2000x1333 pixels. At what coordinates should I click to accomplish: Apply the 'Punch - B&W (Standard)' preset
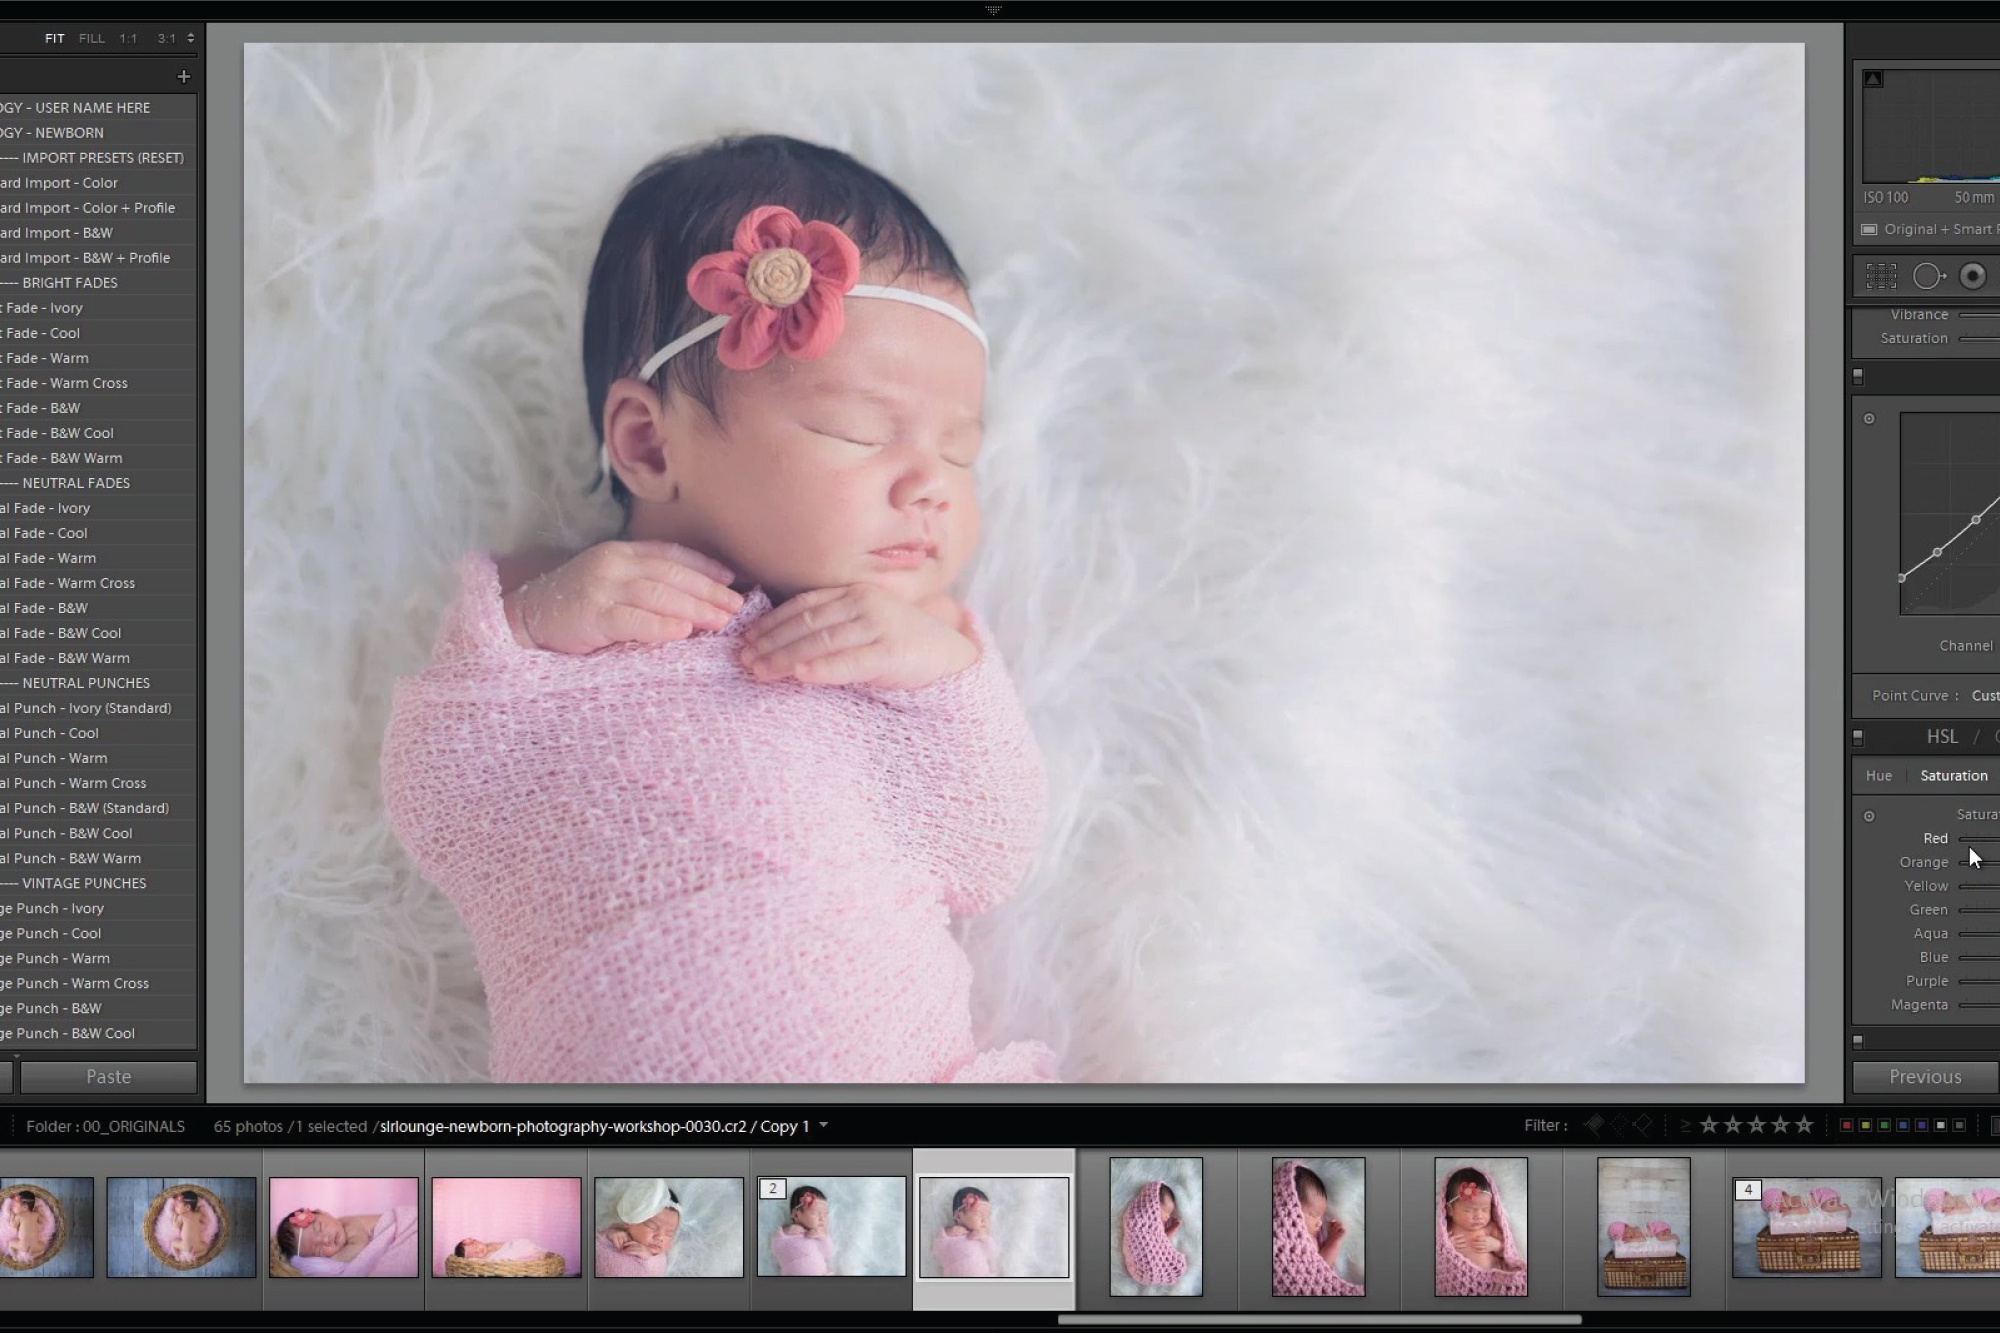pyautogui.click(x=98, y=808)
